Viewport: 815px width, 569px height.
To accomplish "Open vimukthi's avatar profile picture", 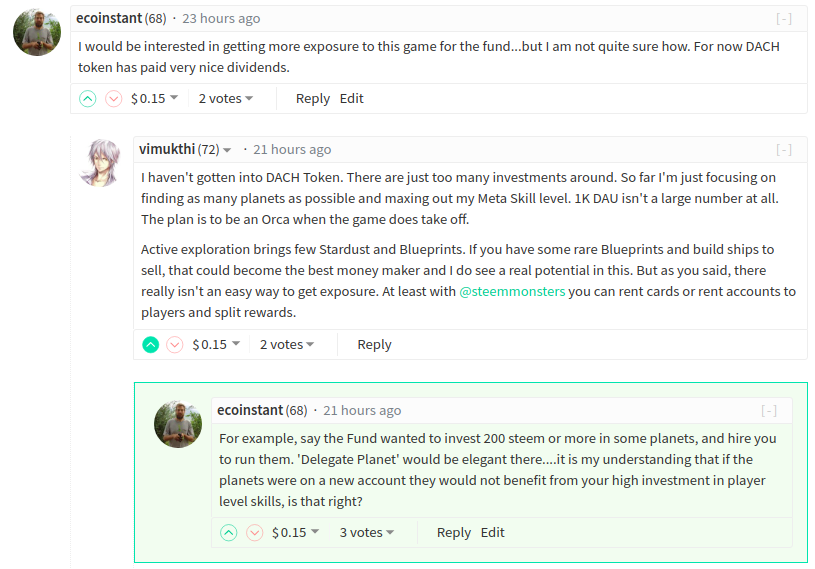I will point(100,163).
